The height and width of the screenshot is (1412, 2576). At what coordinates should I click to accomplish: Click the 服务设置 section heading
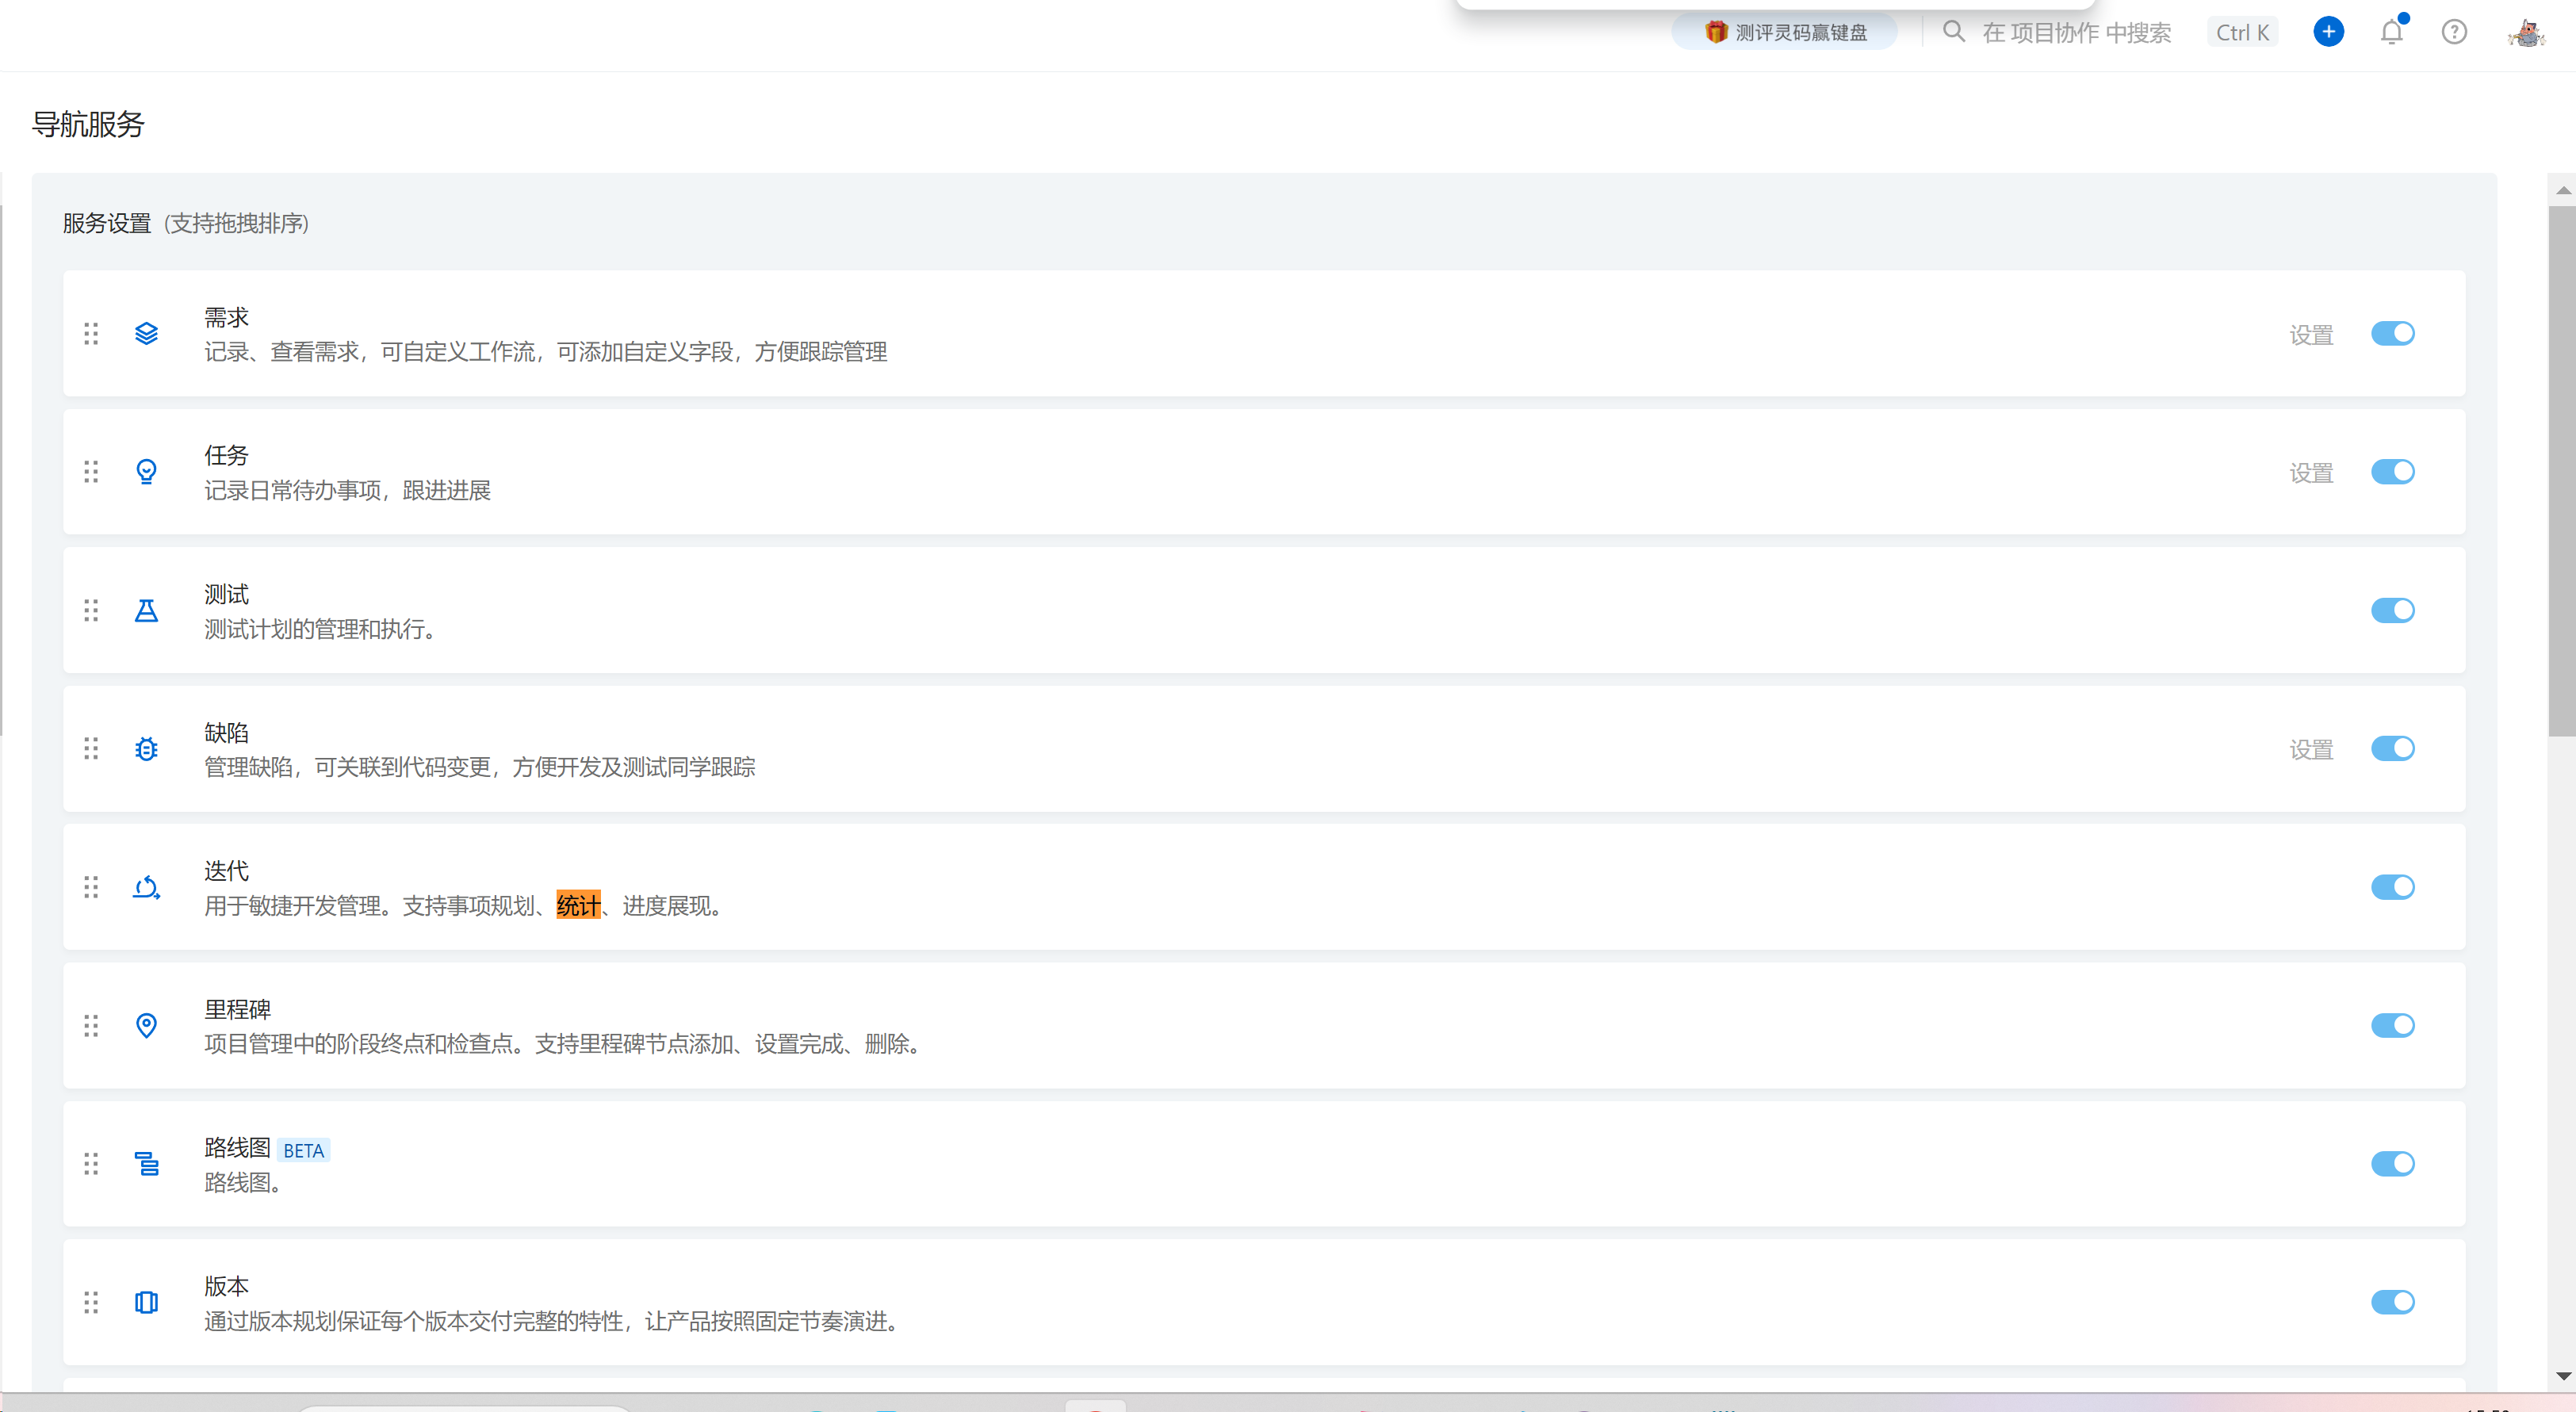(107, 223)
